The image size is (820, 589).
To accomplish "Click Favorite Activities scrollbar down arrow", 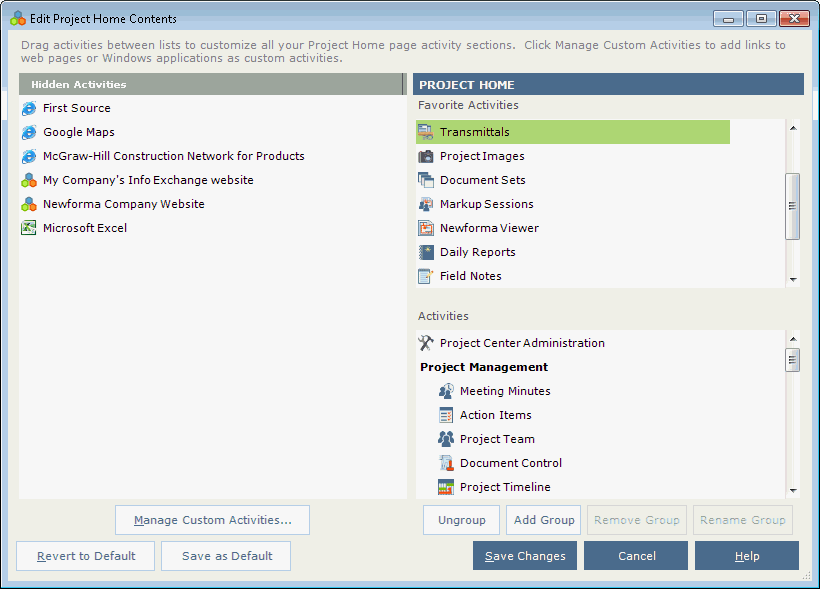I will pos(793,279).
